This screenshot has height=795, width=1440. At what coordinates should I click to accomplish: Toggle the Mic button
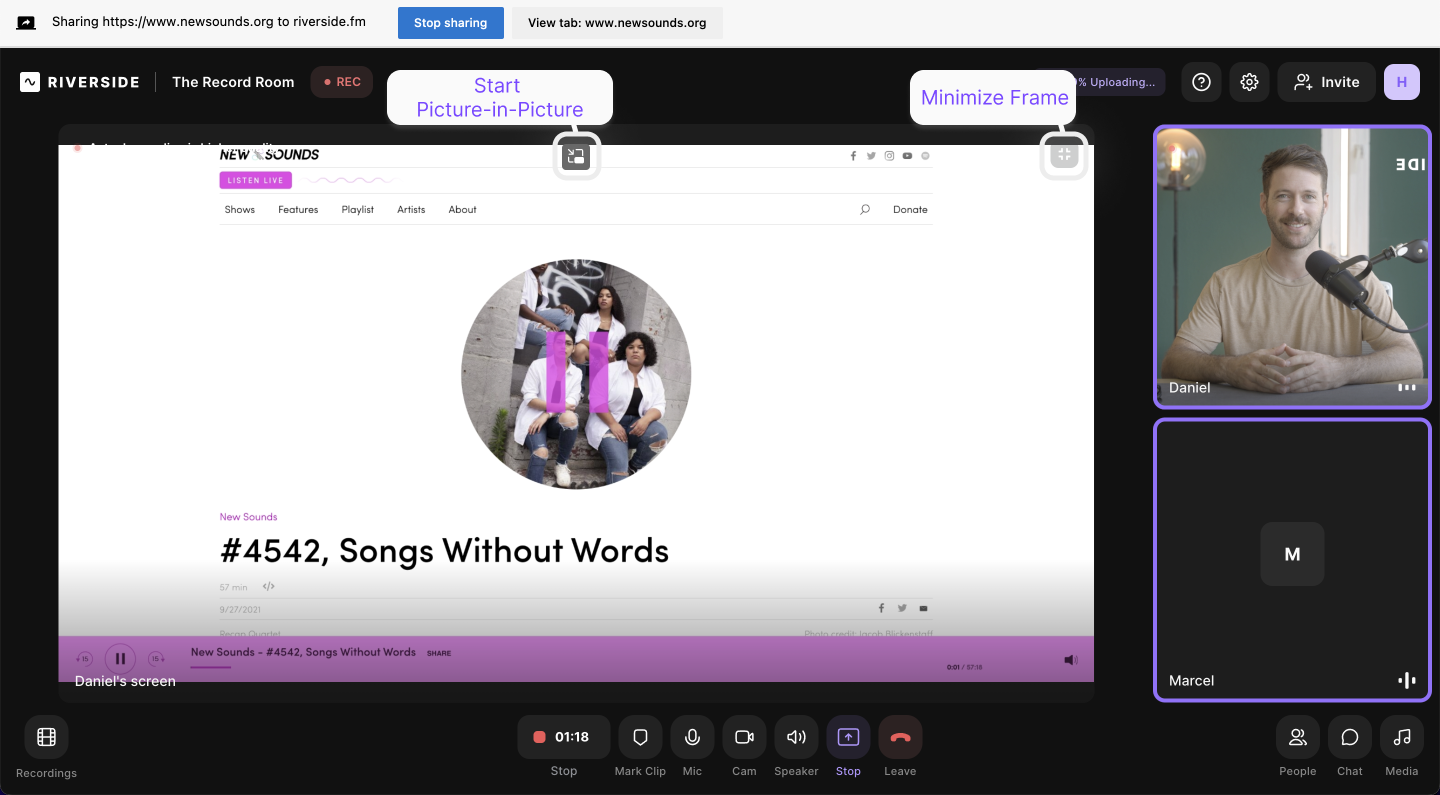692,737
